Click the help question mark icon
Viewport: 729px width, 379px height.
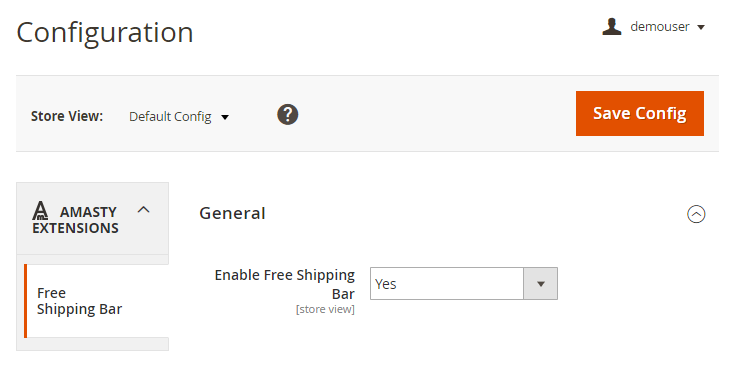[288, 114]
